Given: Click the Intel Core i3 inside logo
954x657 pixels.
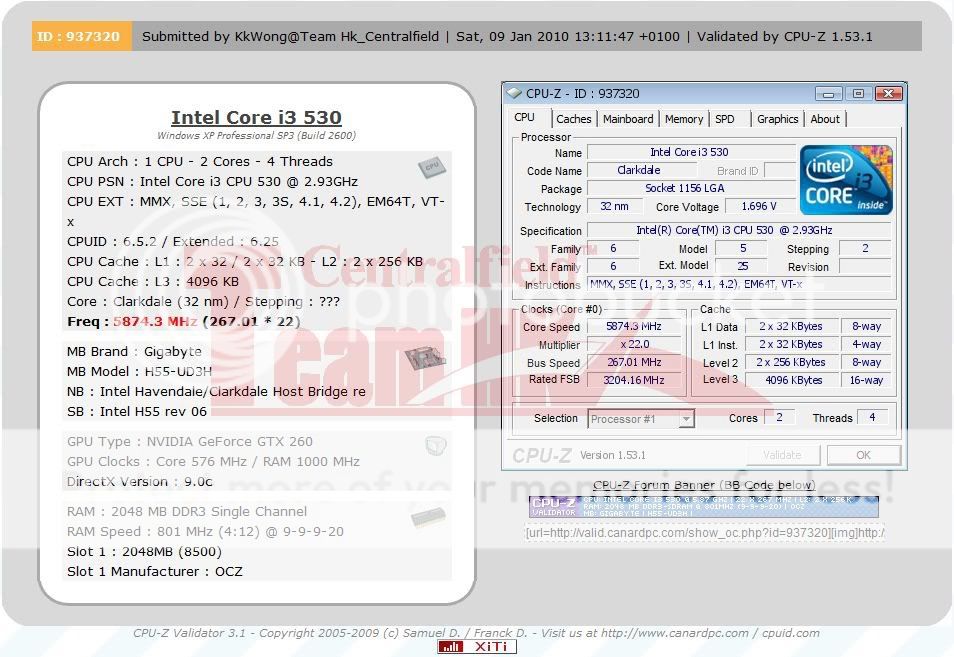Looking at the screenshot, I should [845, 179].
